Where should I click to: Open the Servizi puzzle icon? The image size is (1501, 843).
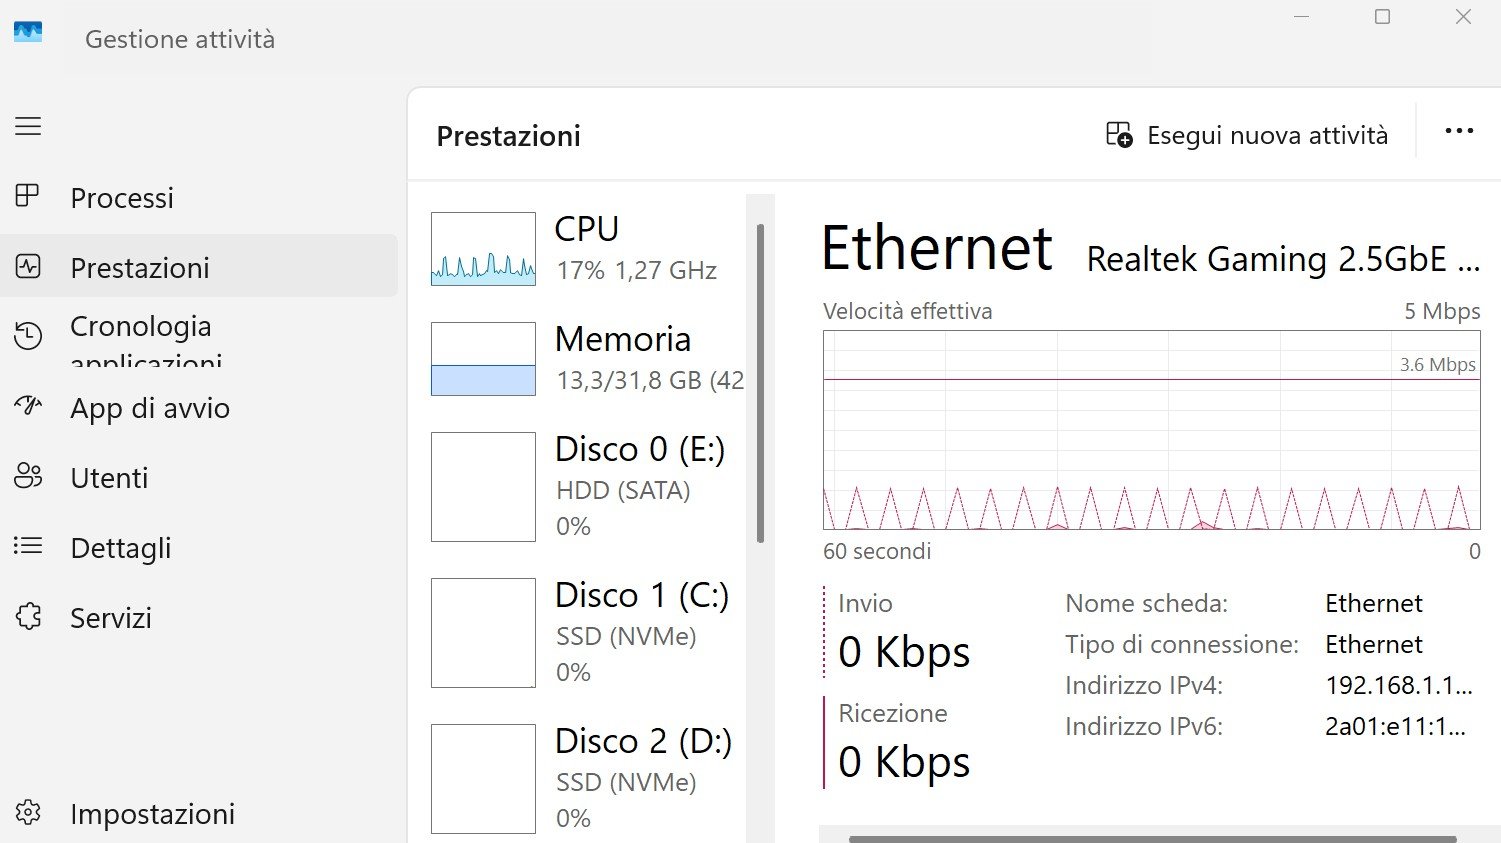28,616
